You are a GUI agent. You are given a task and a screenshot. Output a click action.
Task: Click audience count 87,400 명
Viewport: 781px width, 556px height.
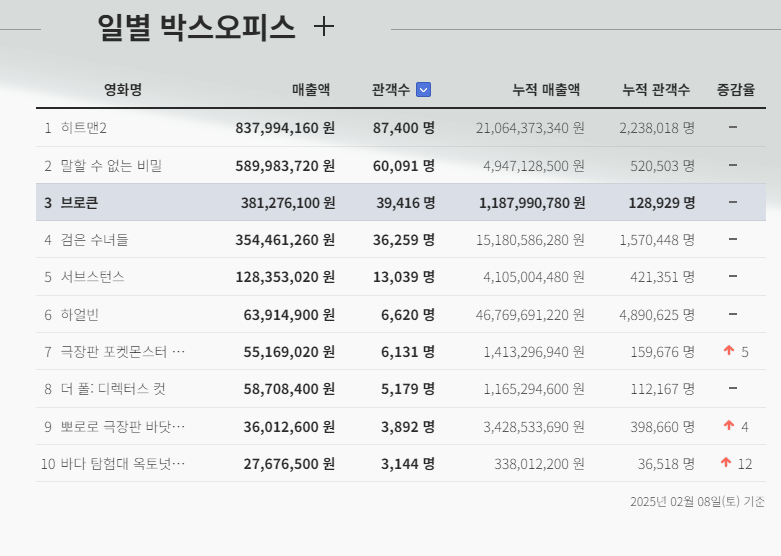(404, 128)
